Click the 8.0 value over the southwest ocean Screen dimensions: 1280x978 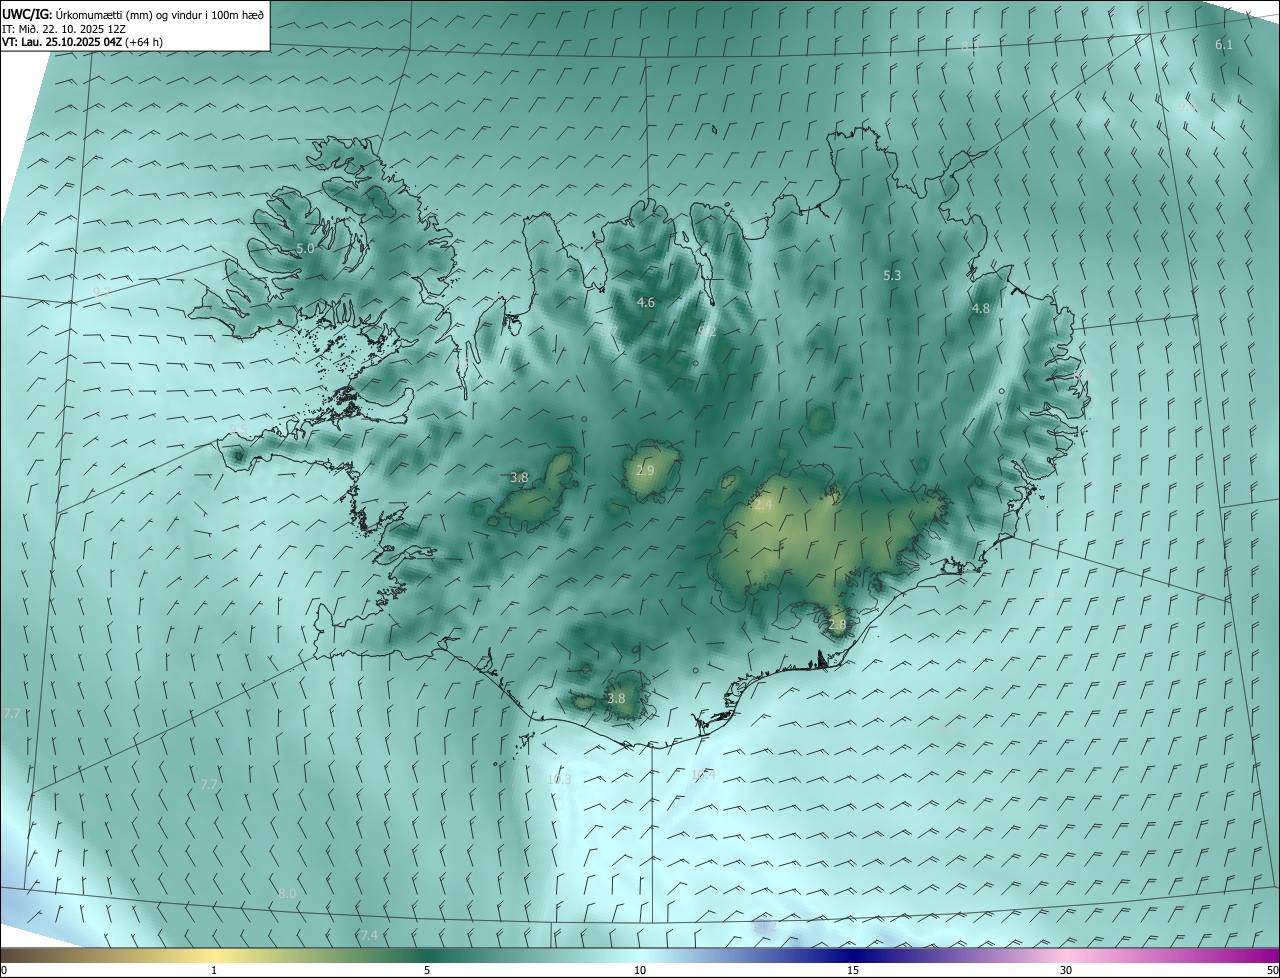287,893
